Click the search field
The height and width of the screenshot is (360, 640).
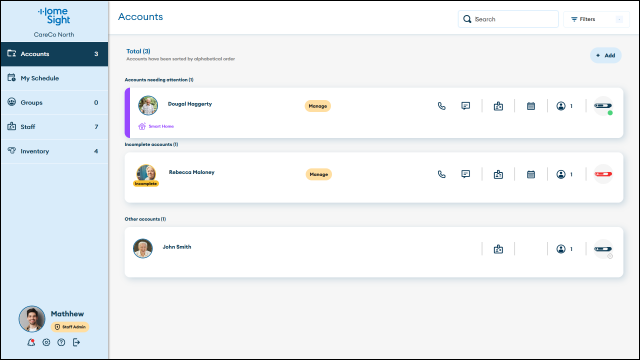point(508,19)
